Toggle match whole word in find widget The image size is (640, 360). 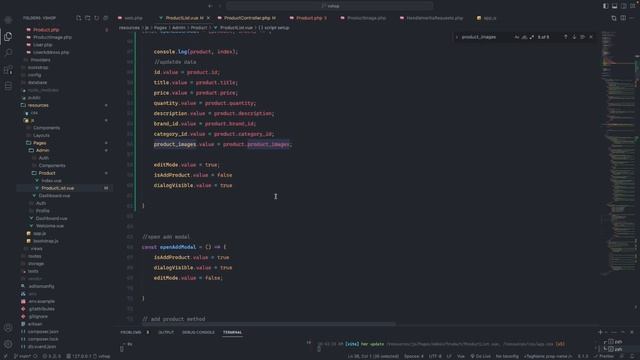tap(524, 37)
